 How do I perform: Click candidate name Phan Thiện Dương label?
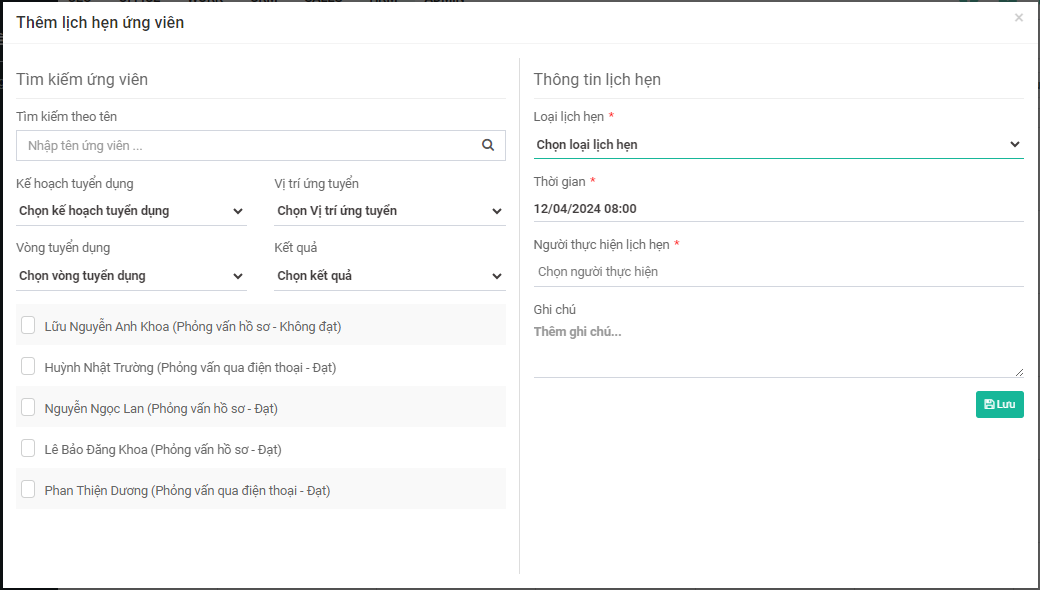187,490
